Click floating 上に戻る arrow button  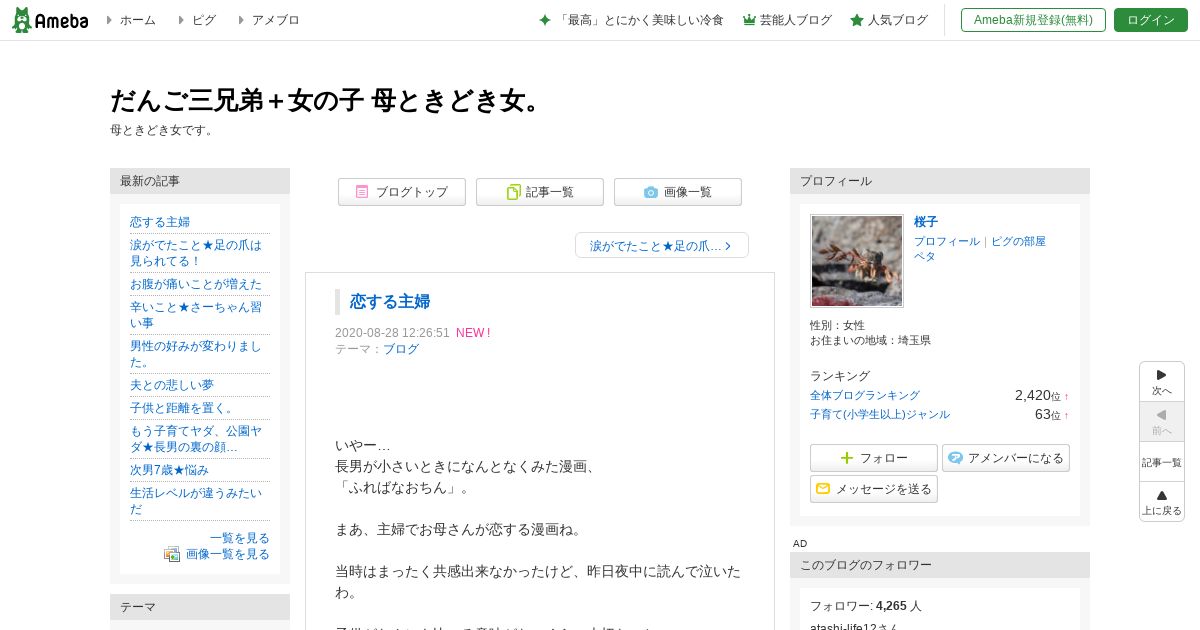(x=1162, y=501)
